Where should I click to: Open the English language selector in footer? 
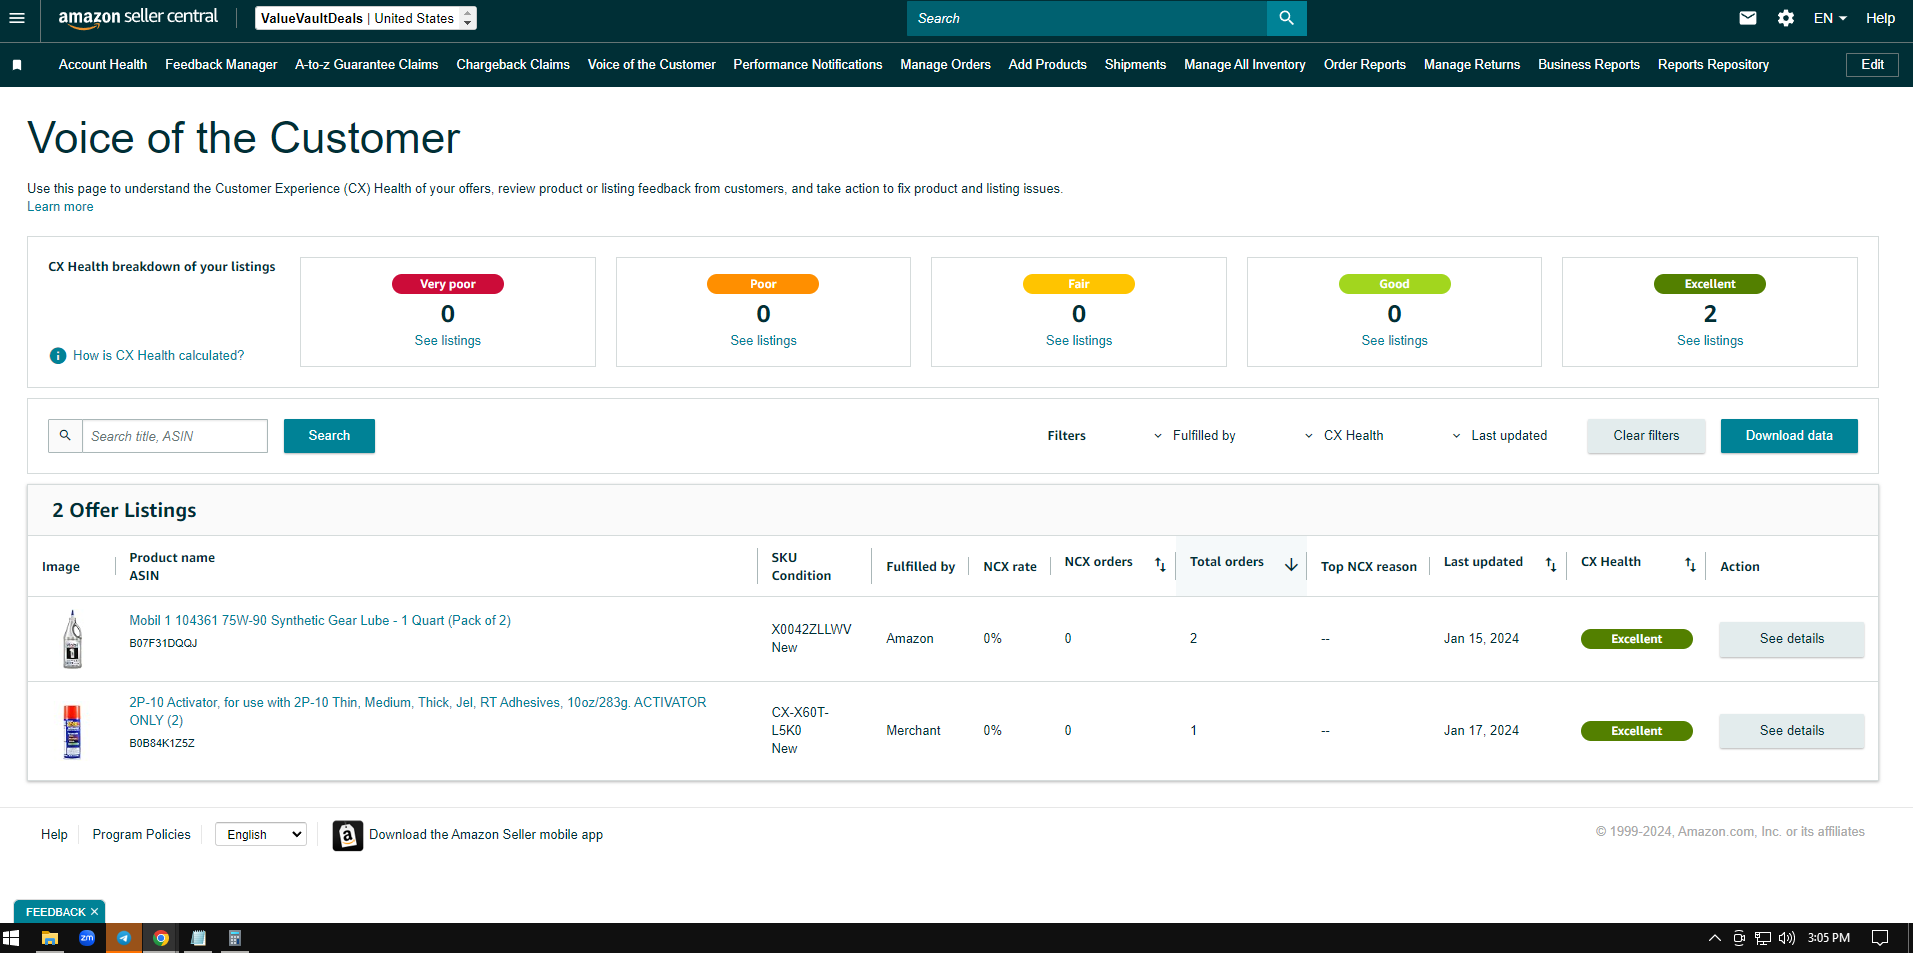[x=261, y=835]
